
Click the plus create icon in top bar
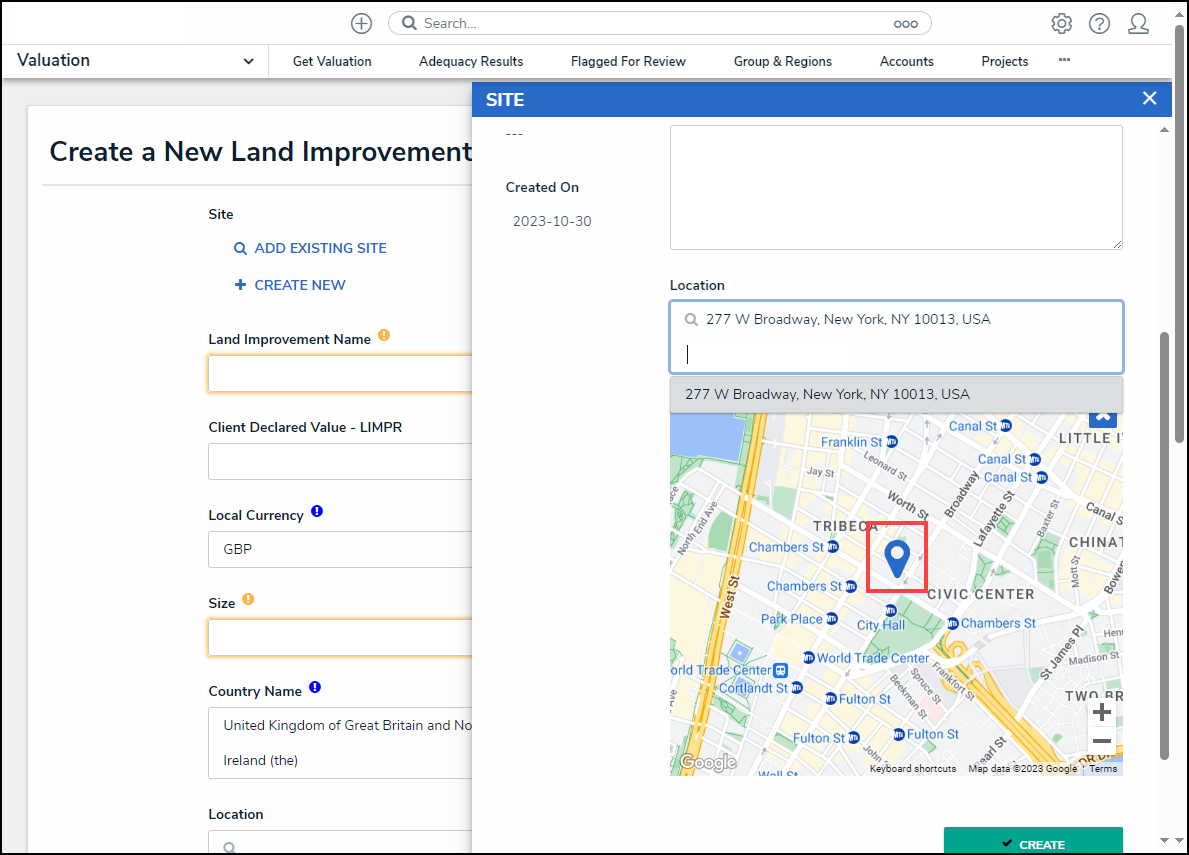(362, 23)
